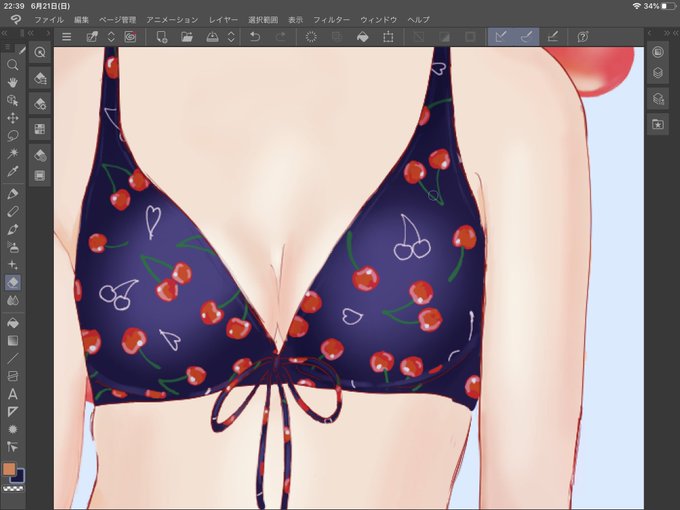680x510 pixels.
Task: Select the Lasso selection tool
Action: (x=13, y=135)
